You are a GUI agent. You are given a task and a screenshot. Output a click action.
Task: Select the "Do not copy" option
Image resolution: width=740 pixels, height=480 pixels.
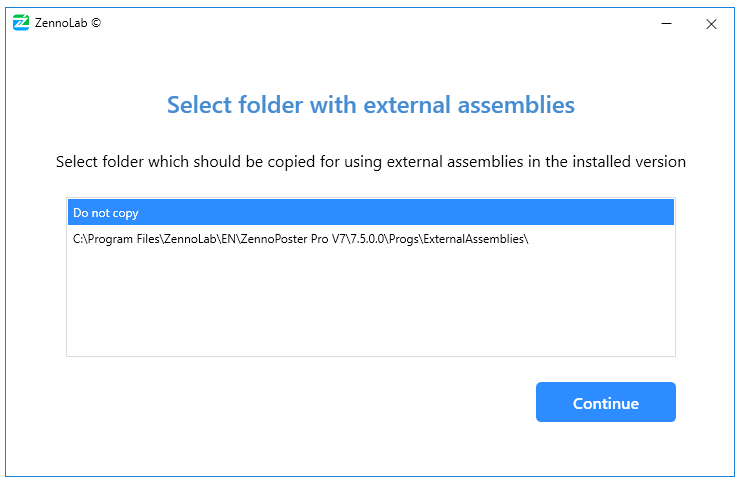(x=106, y=213)
